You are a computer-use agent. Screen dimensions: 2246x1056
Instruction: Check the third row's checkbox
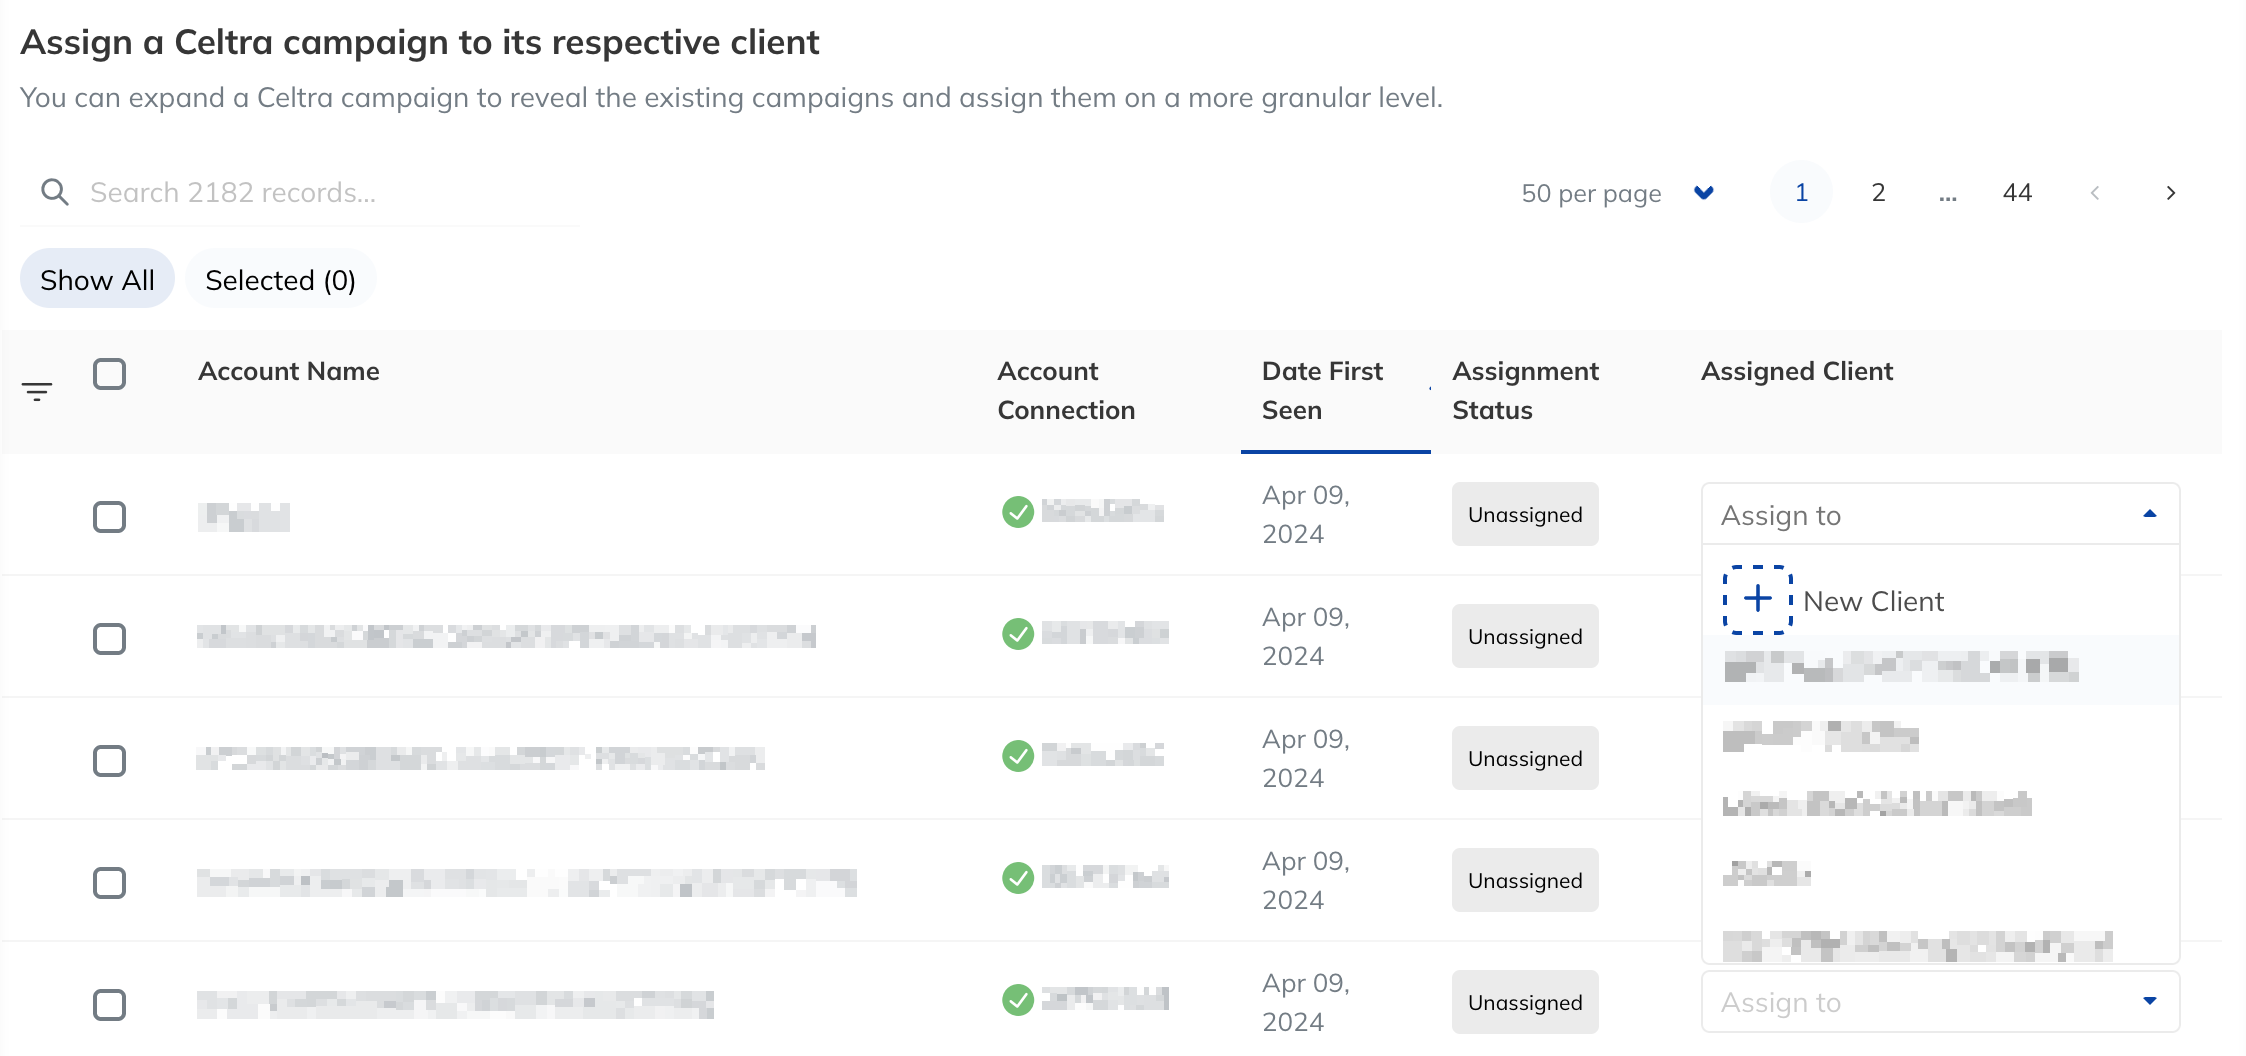pos(109,761)
